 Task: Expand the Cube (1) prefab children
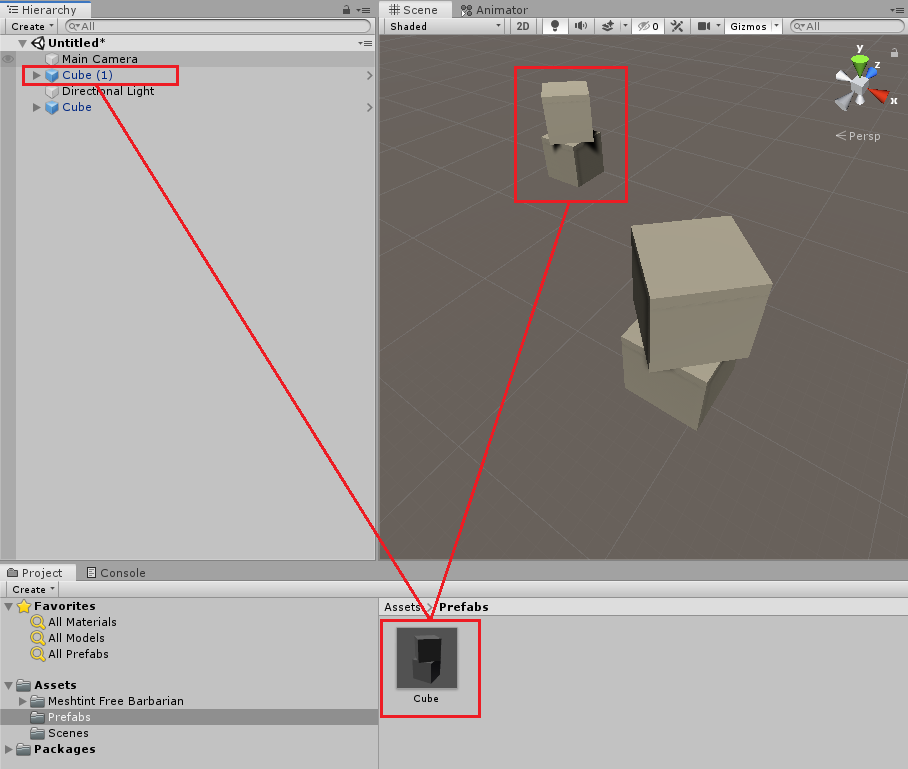(x=36, y=75)
